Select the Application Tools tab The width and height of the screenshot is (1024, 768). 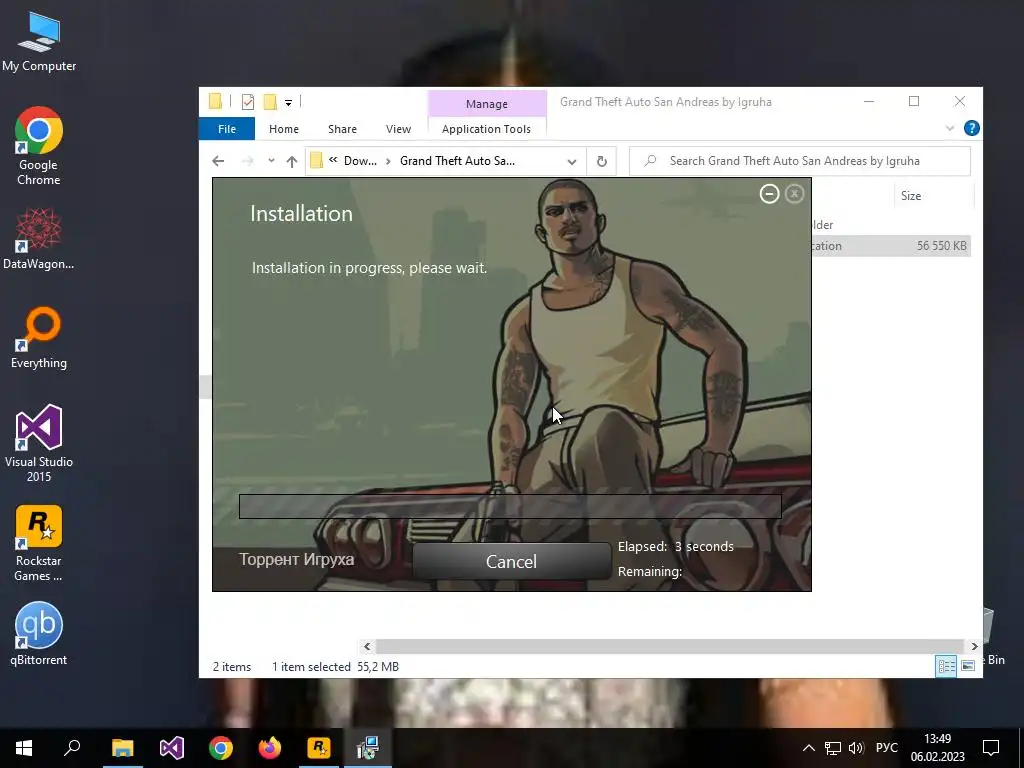coord(487,129)
